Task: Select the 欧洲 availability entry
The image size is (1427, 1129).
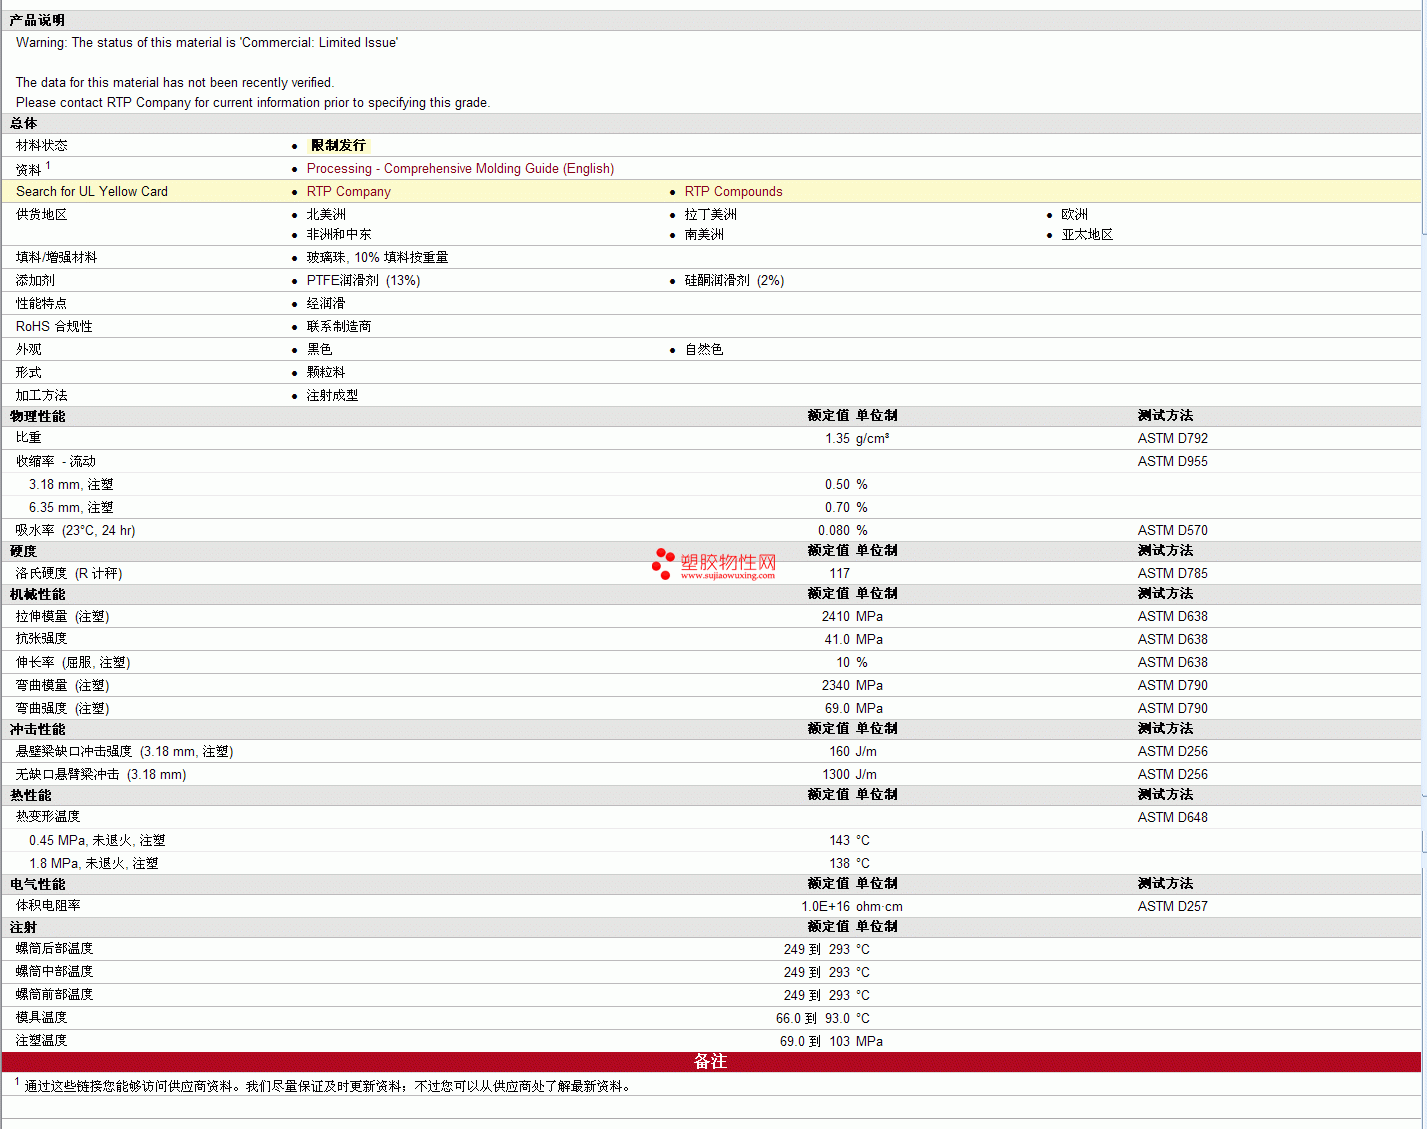Action: pyautogui.click(x=1074, y=215)
